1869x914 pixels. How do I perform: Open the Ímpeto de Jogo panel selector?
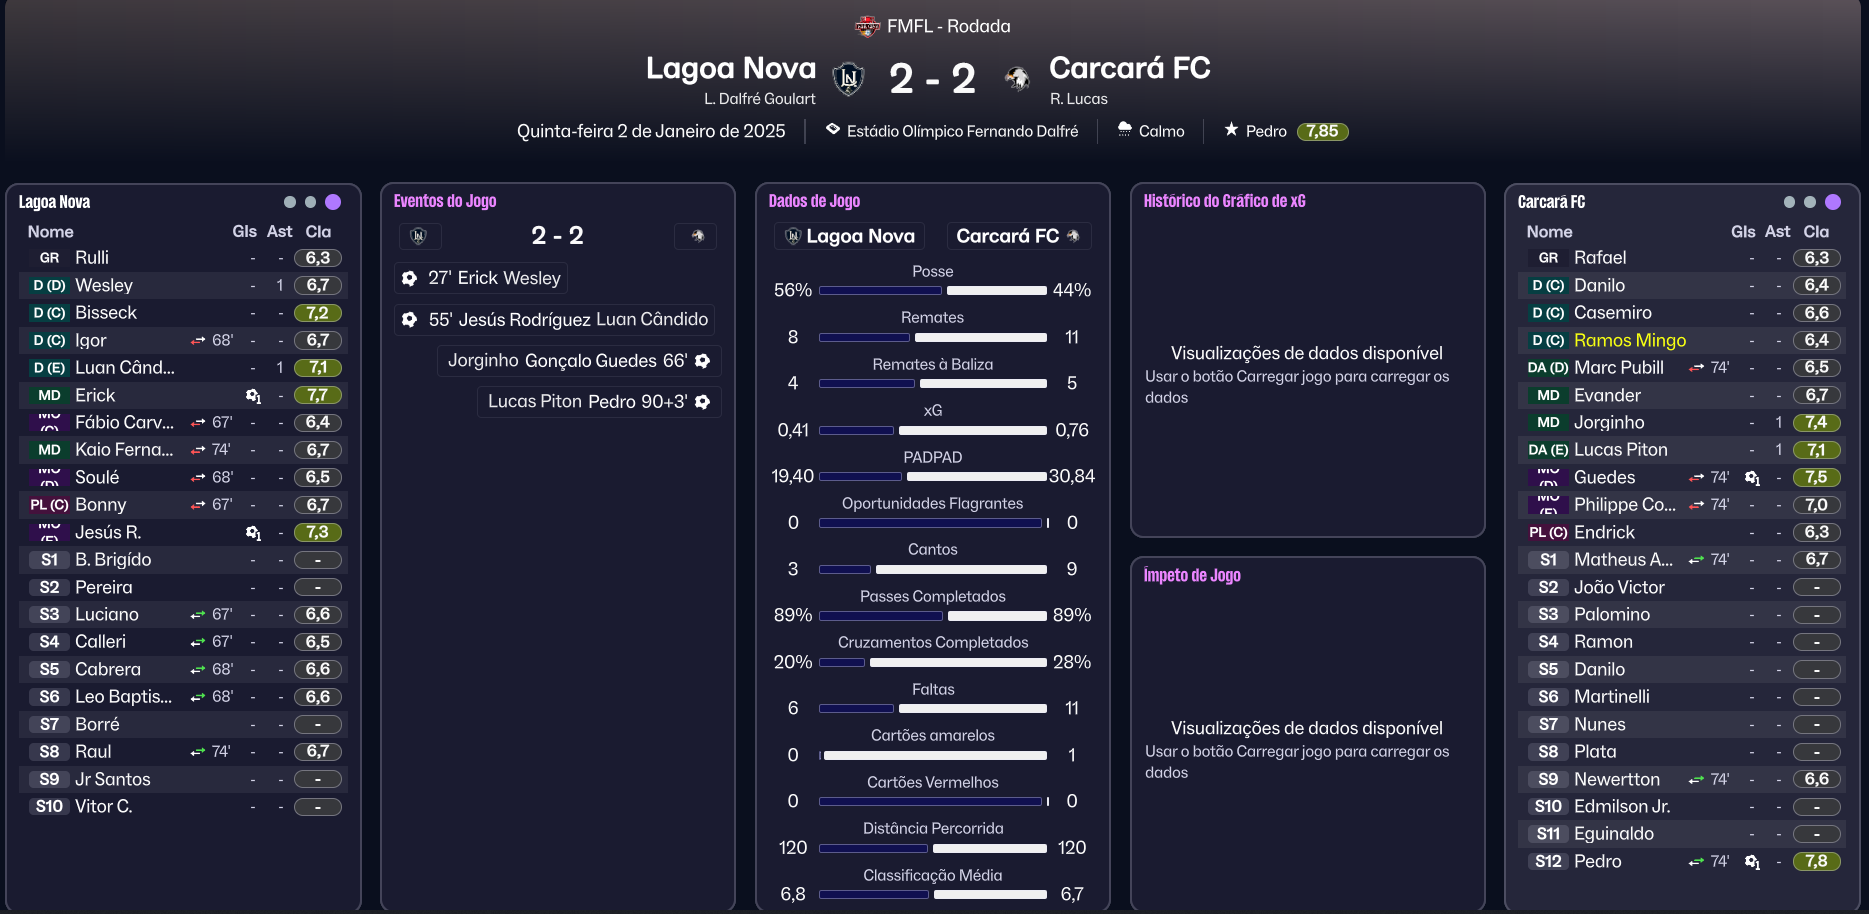click(x=1191, y=575)
